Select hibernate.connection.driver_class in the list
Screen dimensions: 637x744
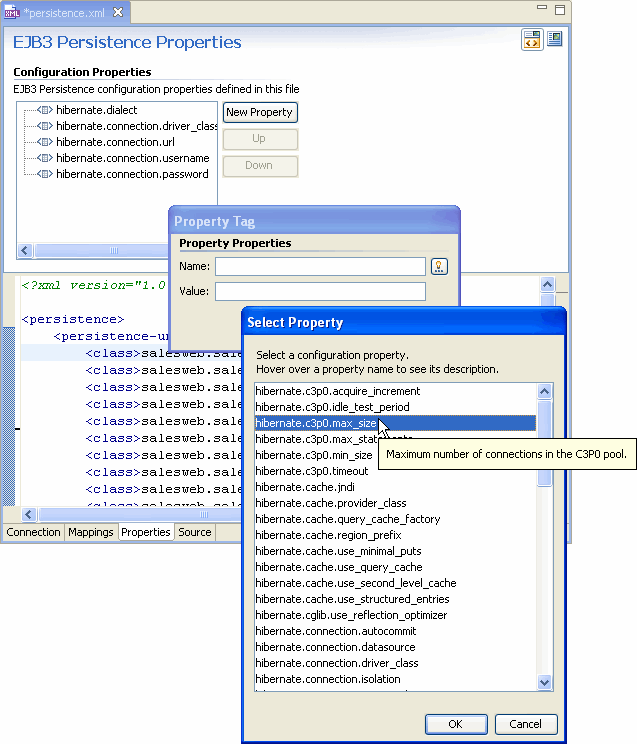coord(395,663)
